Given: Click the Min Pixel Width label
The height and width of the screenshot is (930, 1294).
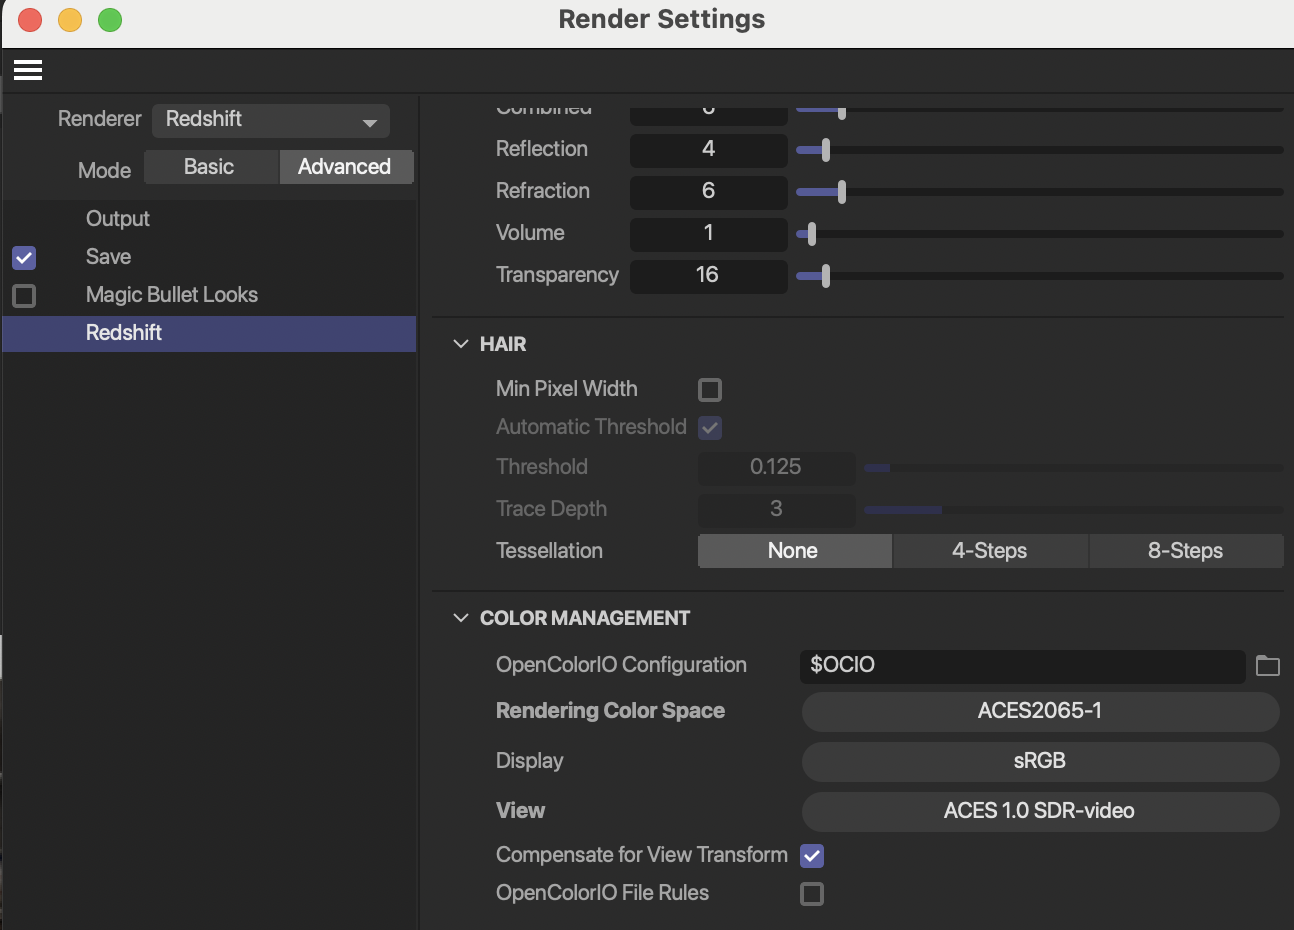Looking at the screenshot, I should click(x=566, y=389).
